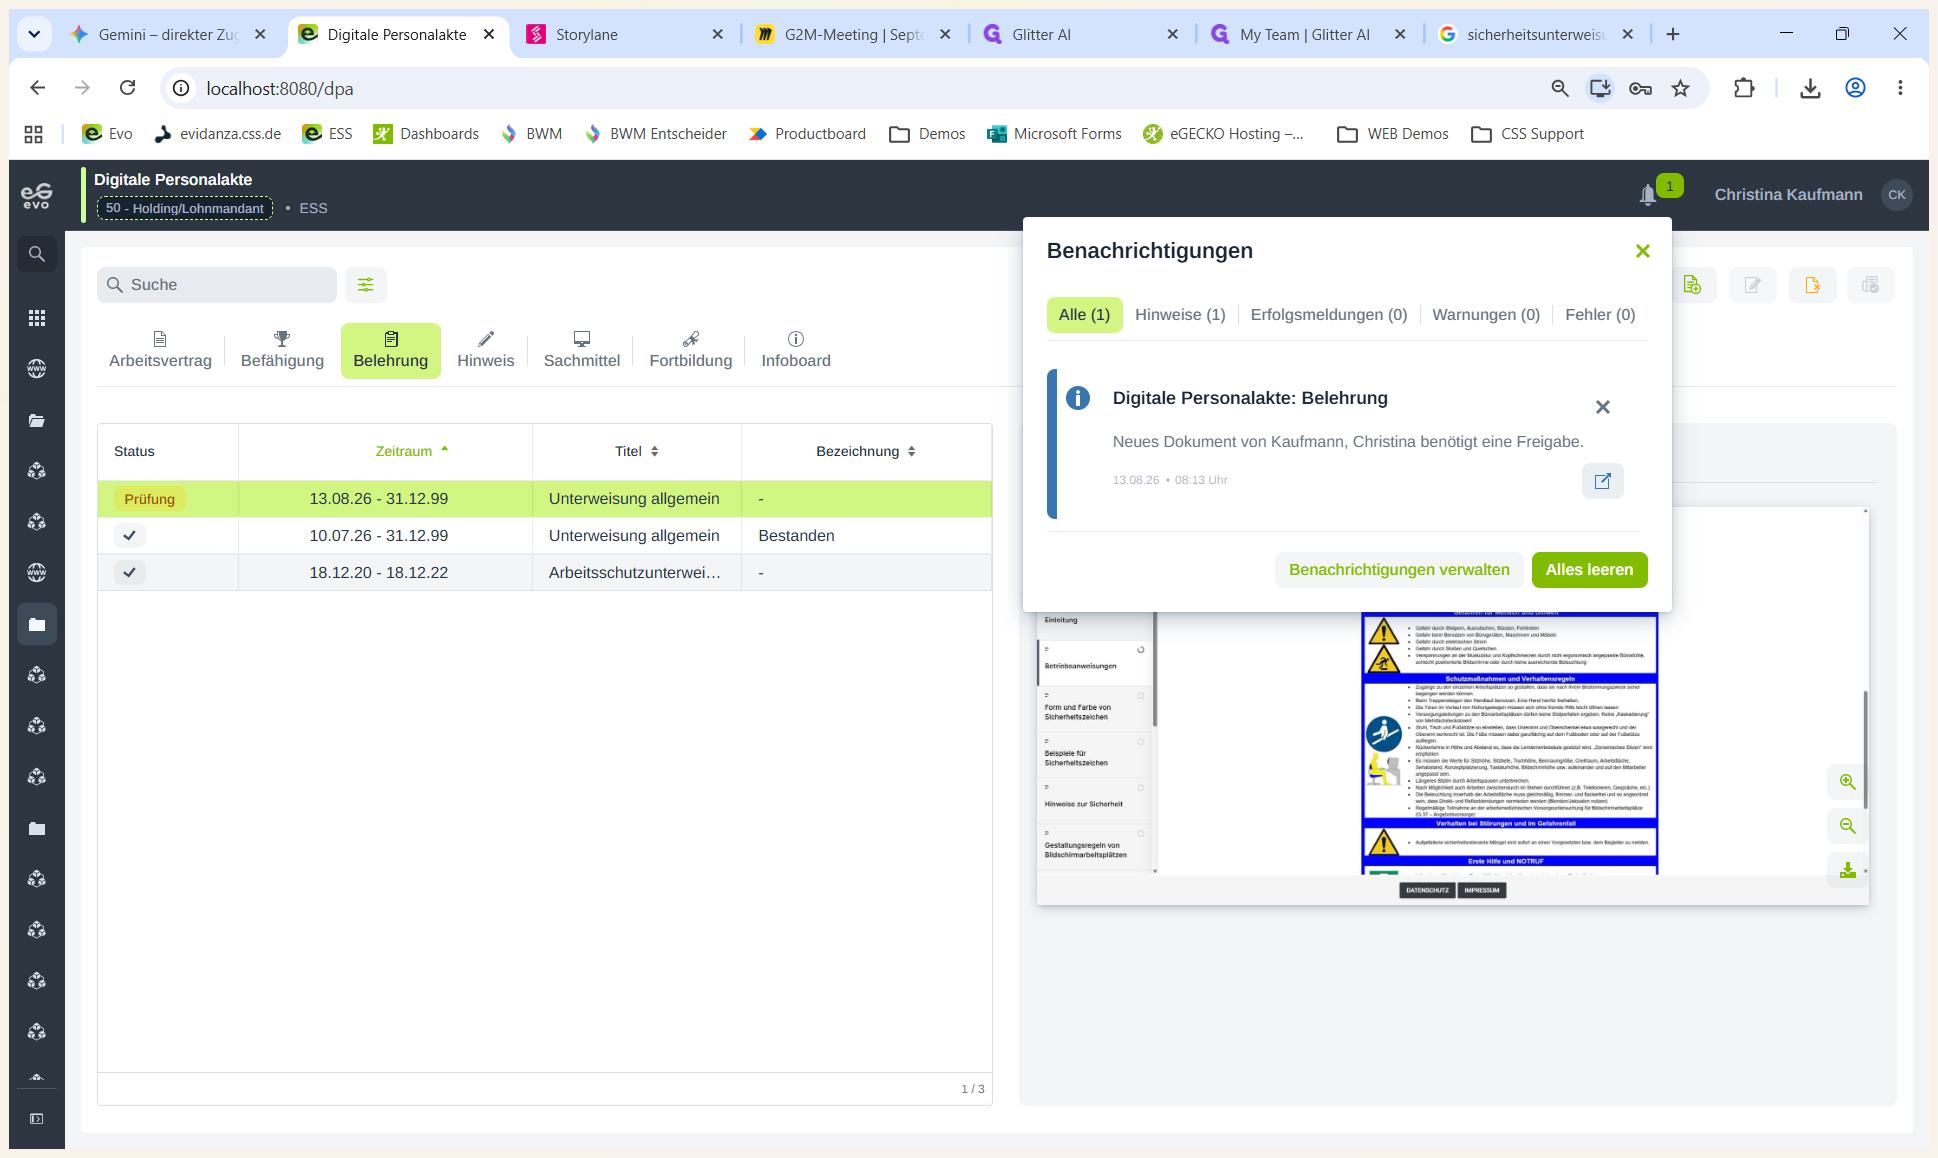Open the Demos bookmark folder

927,134
